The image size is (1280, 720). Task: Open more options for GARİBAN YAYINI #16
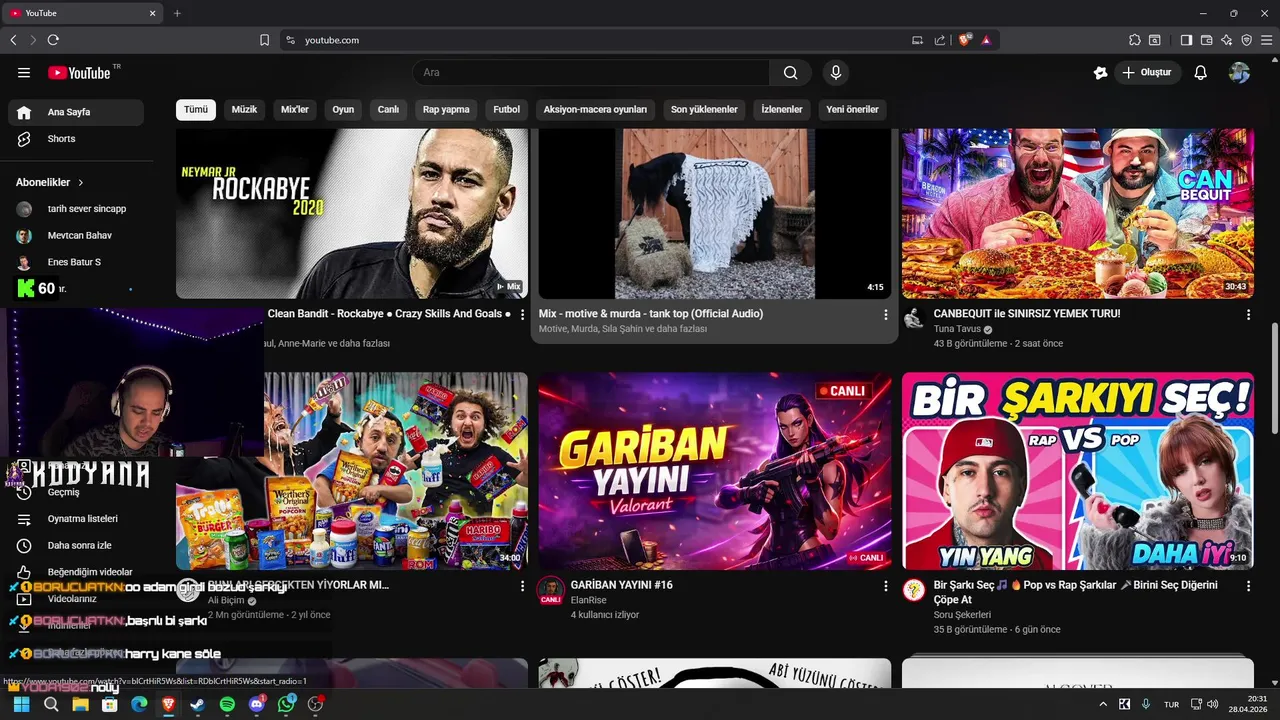pyautogui.click(x=885, y=585)
